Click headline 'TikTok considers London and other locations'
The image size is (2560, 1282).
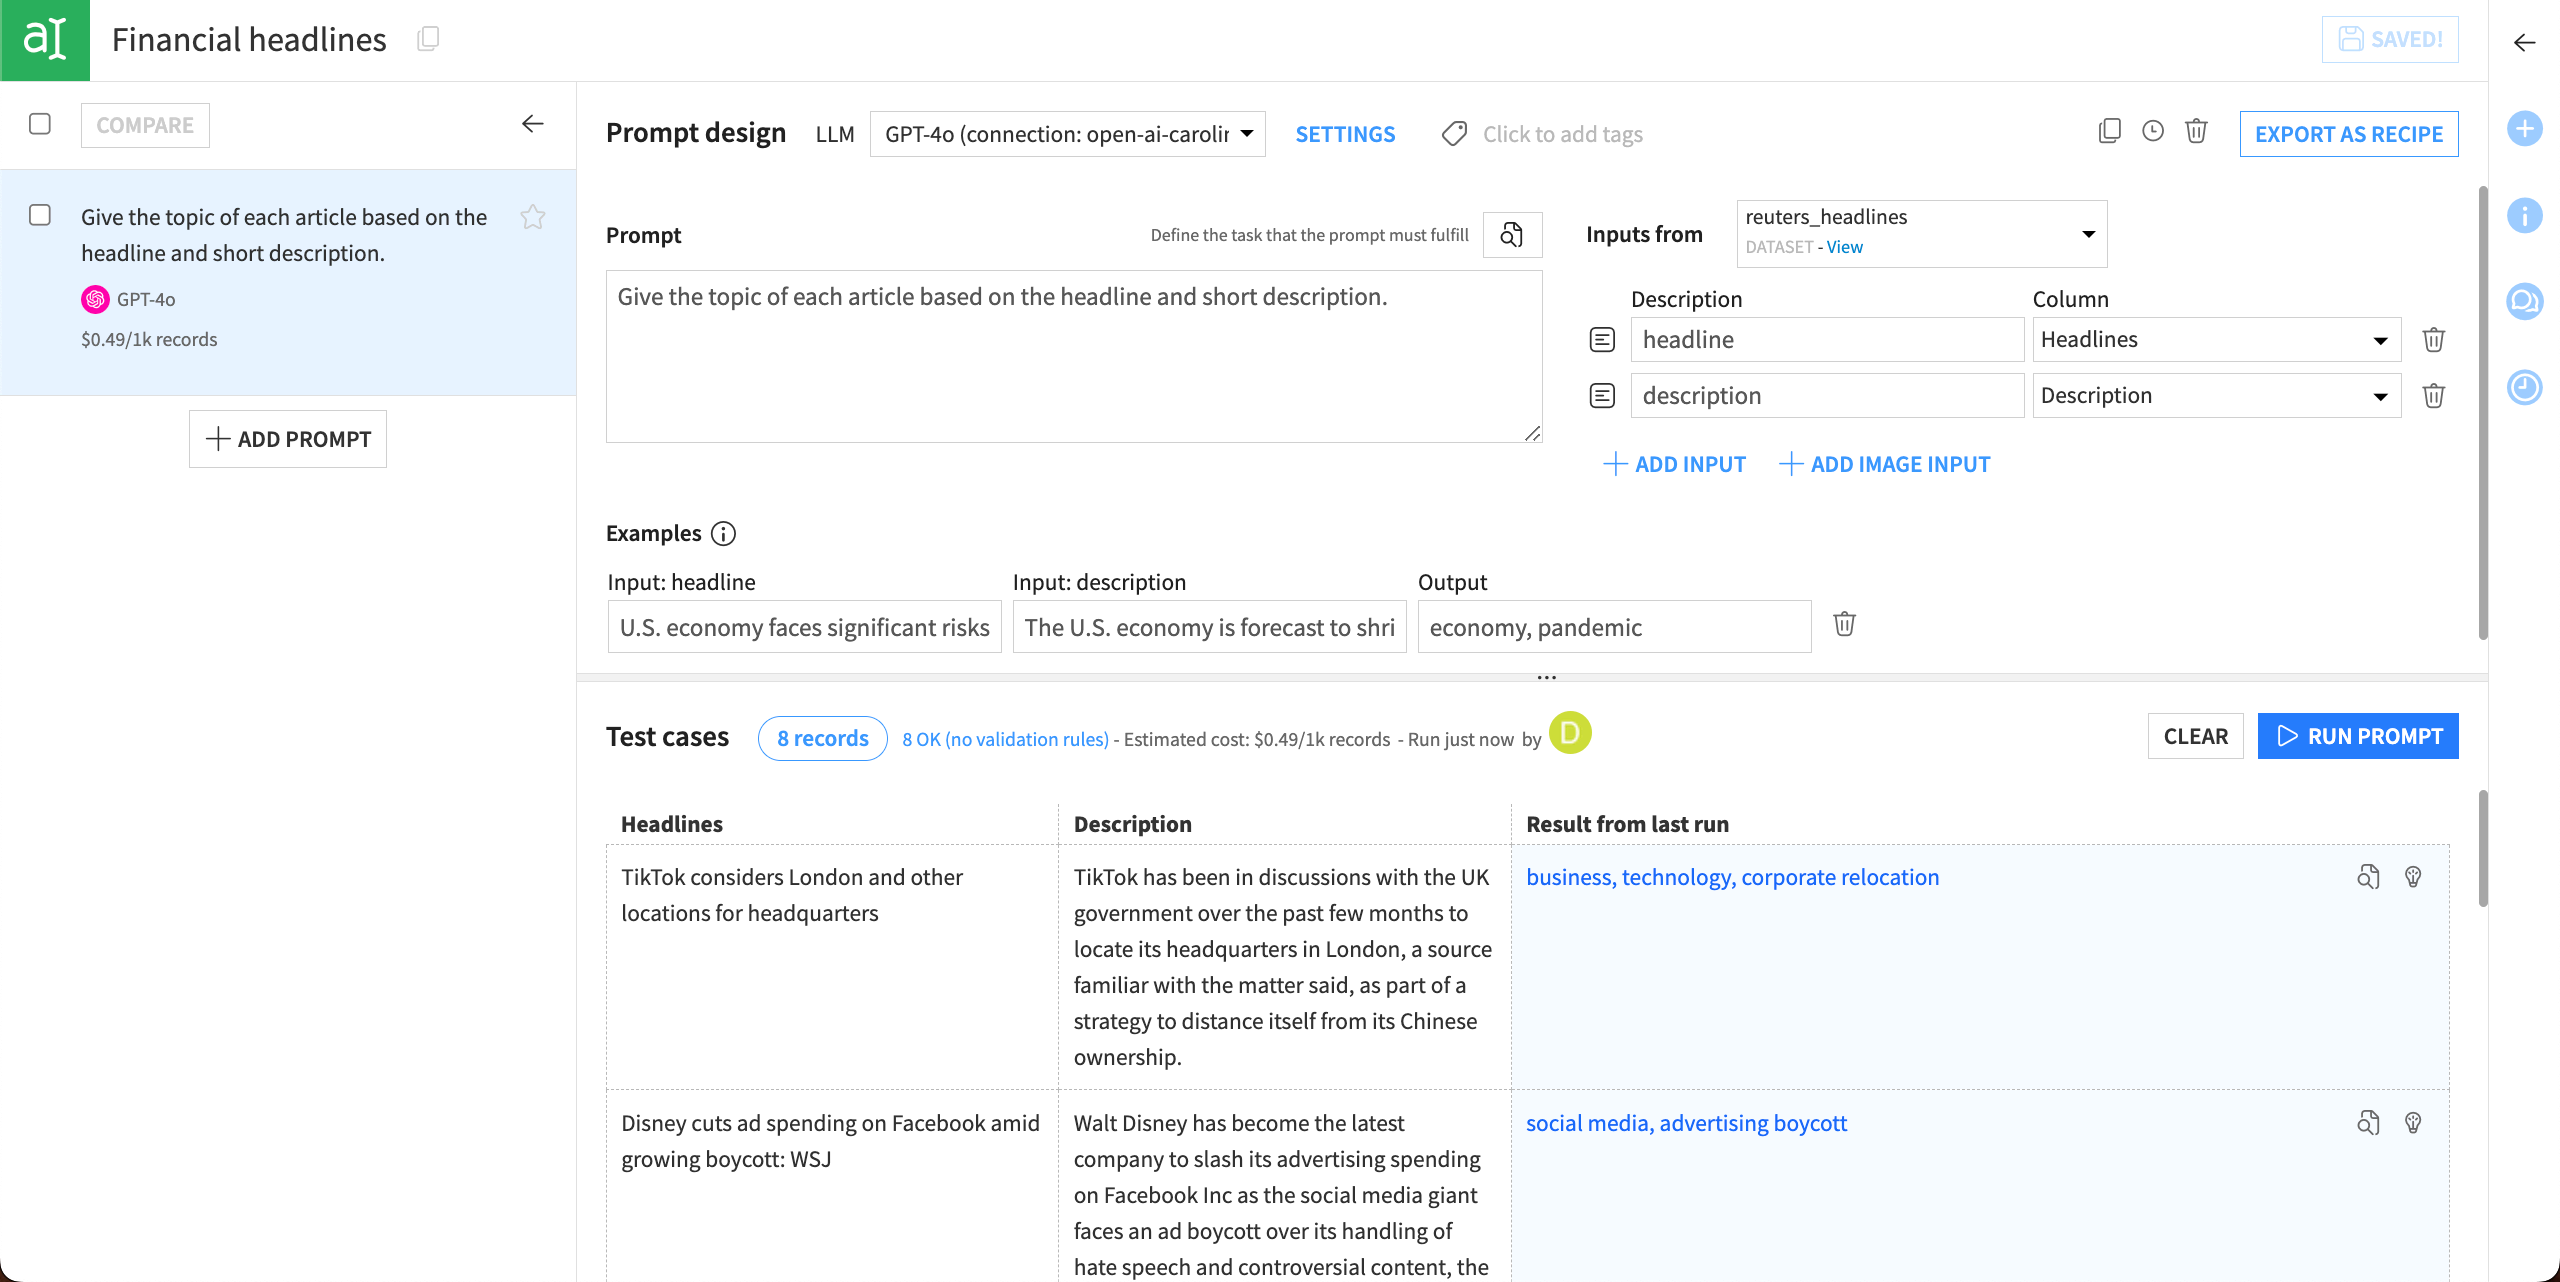click(x=792, y=895)
